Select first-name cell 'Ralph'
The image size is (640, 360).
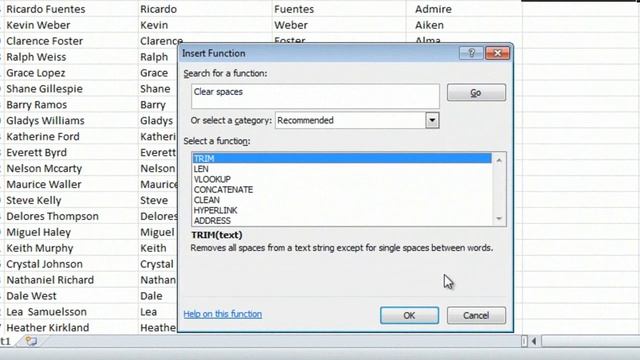(158, 57)
